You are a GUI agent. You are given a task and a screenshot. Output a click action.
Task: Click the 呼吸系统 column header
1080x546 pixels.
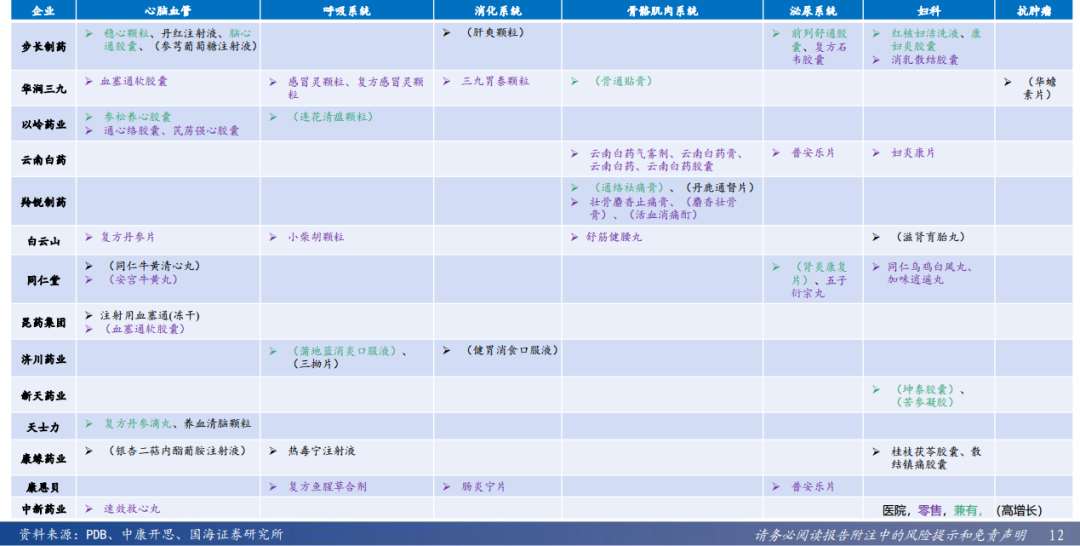pyautogui.click(x=346, y=10)
